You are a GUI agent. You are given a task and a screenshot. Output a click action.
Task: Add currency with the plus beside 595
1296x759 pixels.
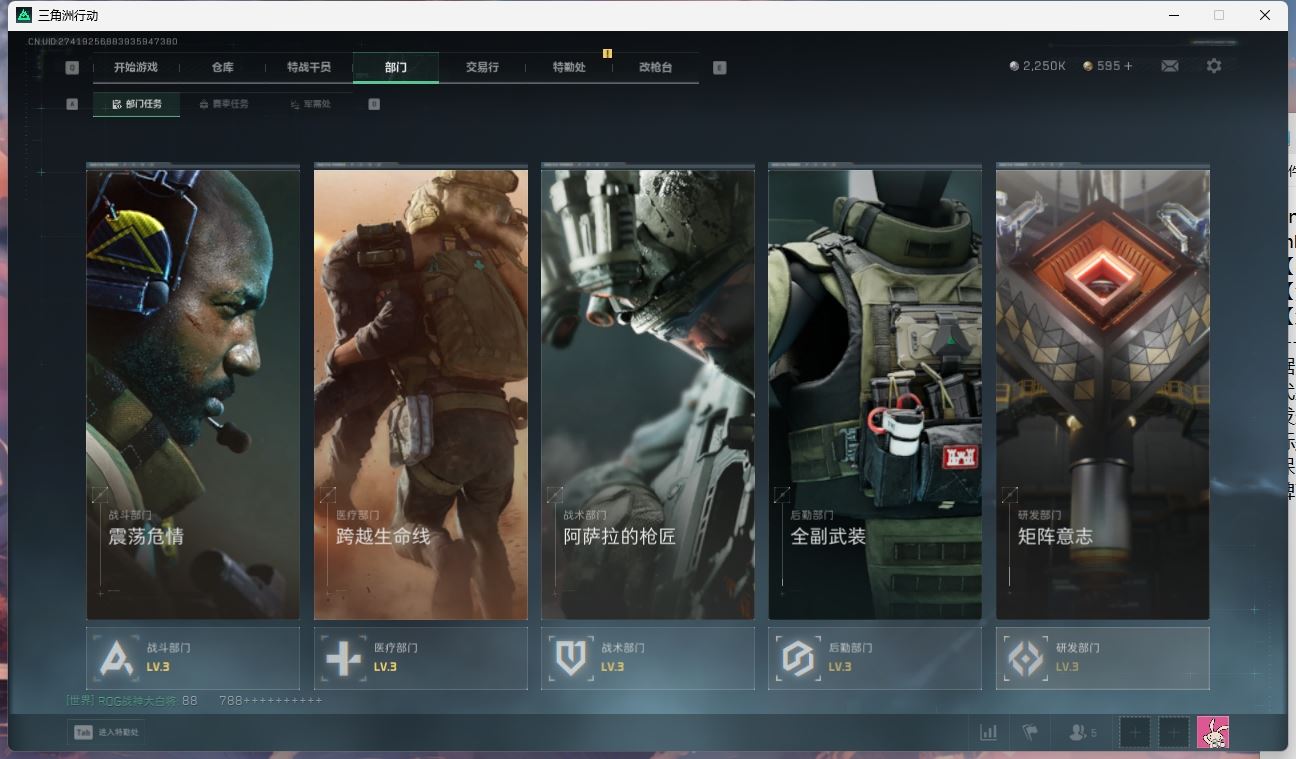click(x=1129, y=66)
